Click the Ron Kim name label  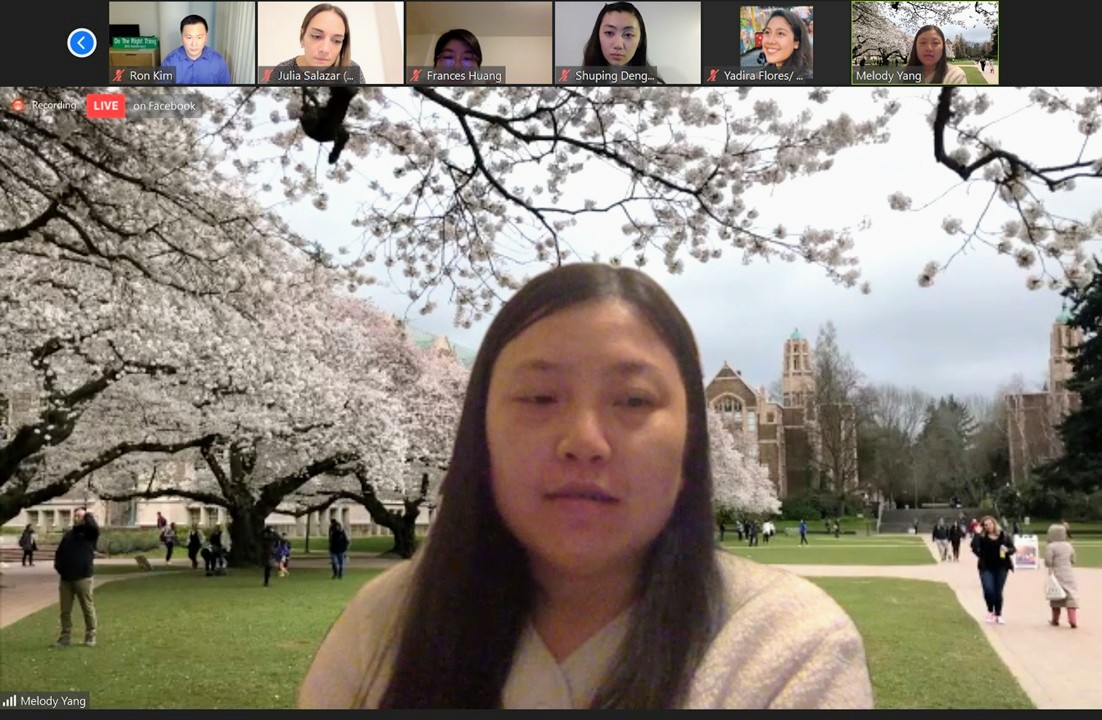coord(149,76)
